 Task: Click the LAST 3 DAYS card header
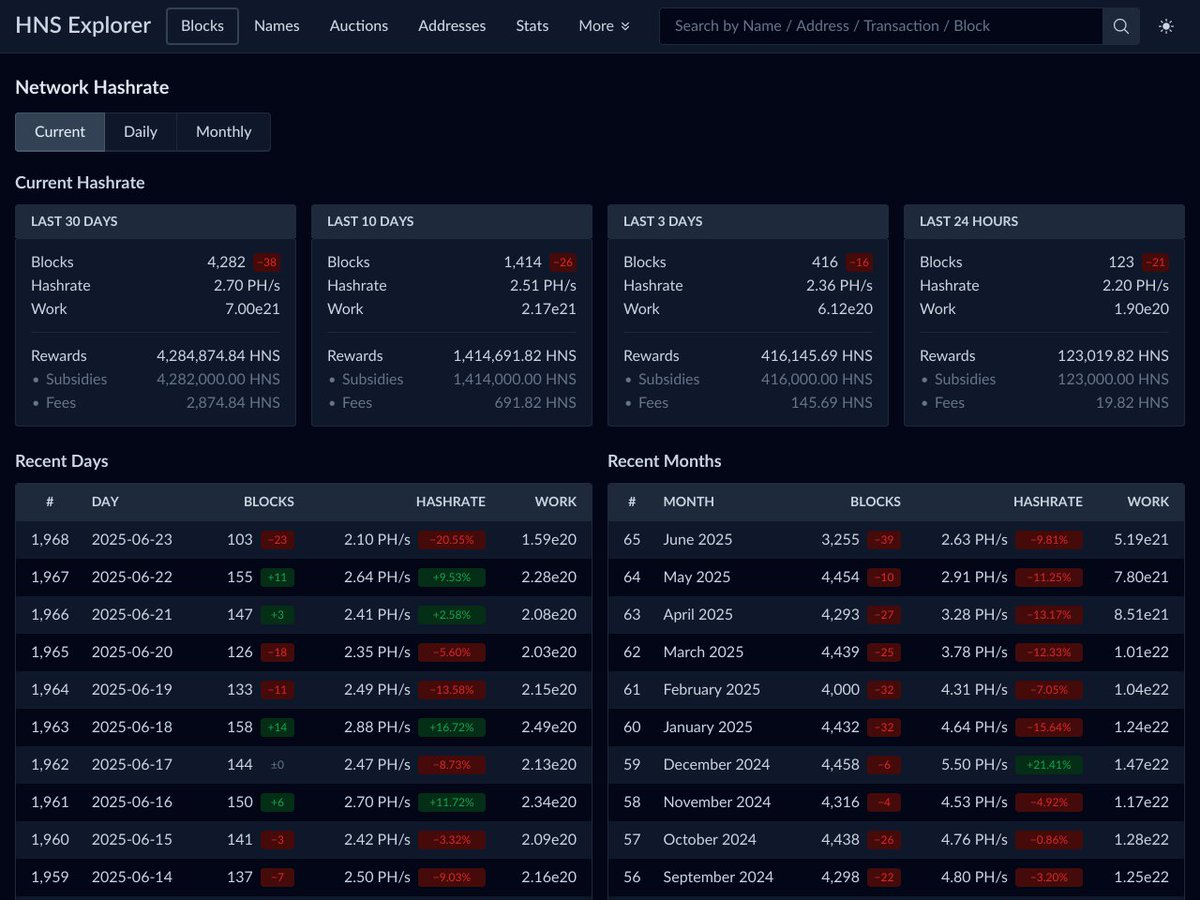(748, 221)
